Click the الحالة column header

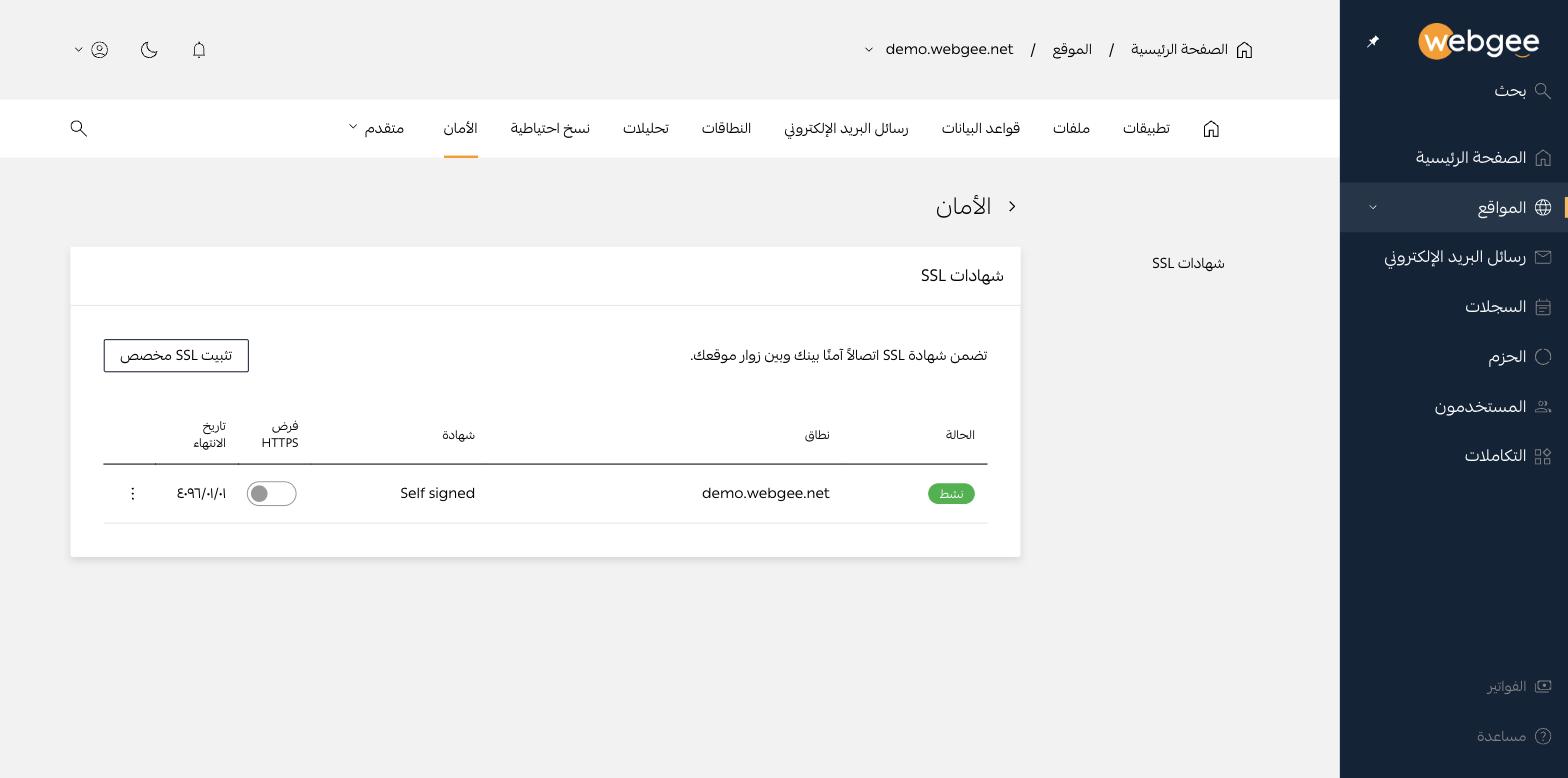[960, 435]
